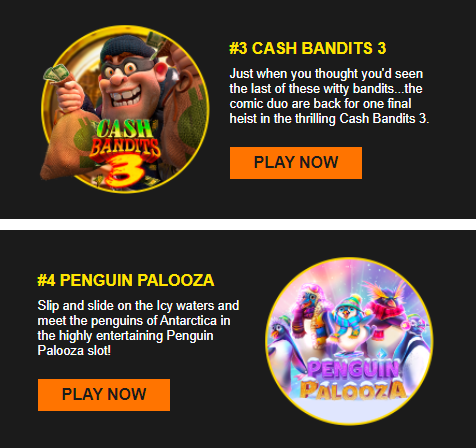Click Play Now under Cash Bandits 3
Image resolution: width=476 pixels, height=448 pixels.
pyautogui.click(x=296, y=163)
